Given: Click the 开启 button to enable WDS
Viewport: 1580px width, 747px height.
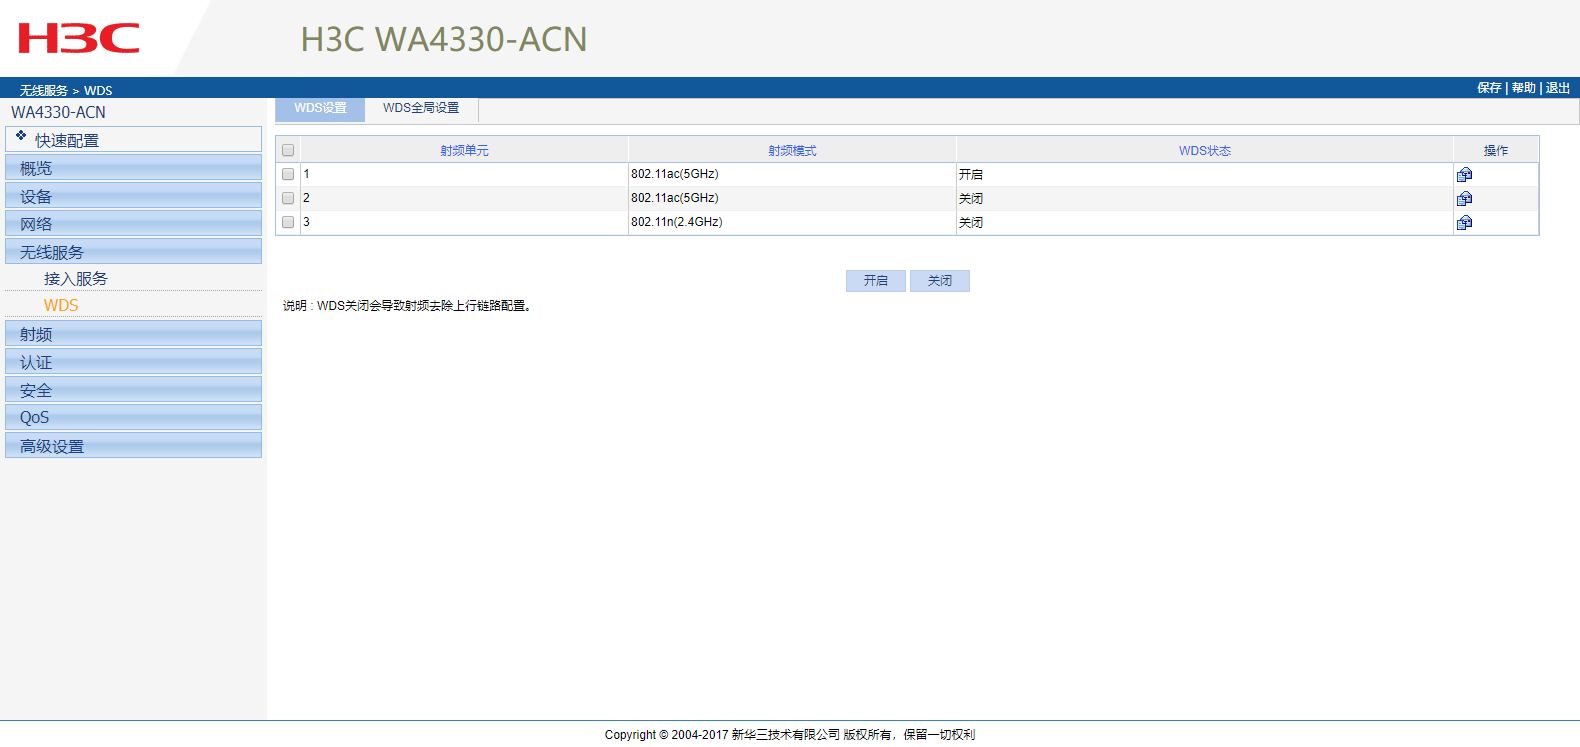Looking at the screenshot, I should coord(876,281).
